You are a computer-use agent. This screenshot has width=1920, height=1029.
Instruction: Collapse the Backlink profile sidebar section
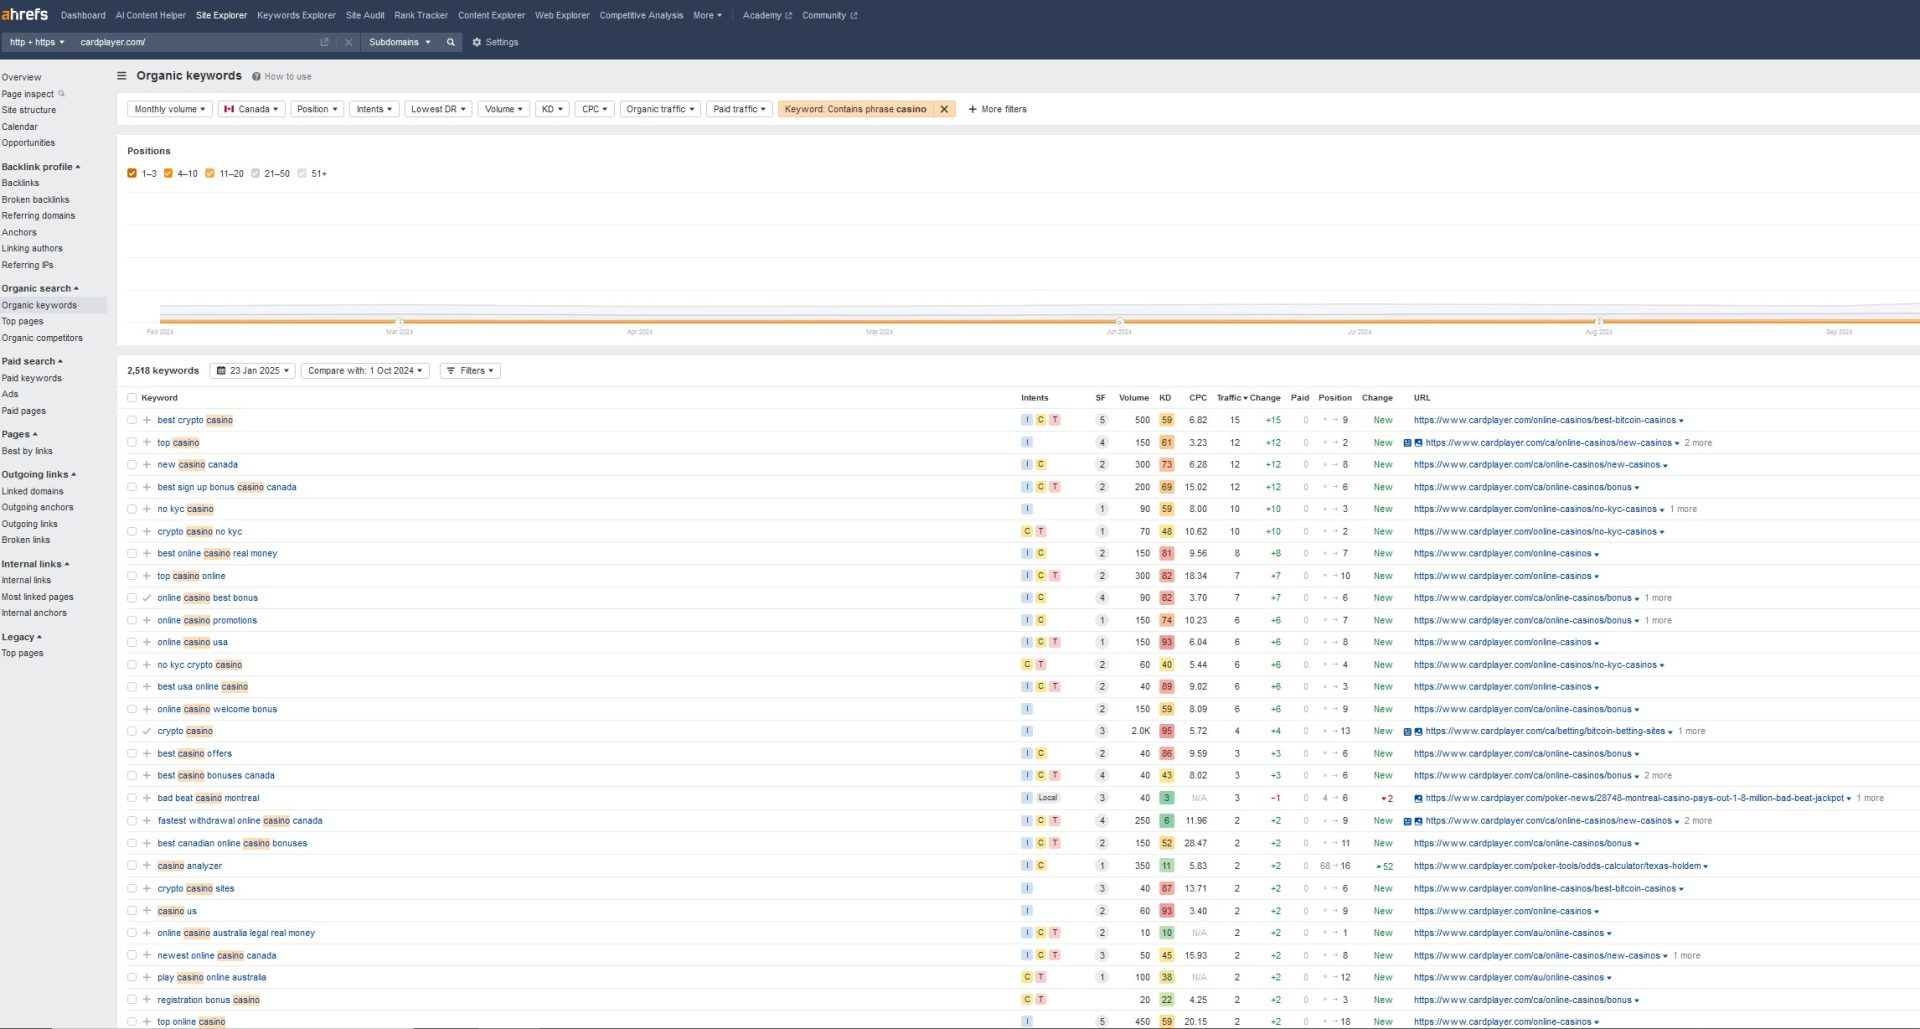click(40, 167)
